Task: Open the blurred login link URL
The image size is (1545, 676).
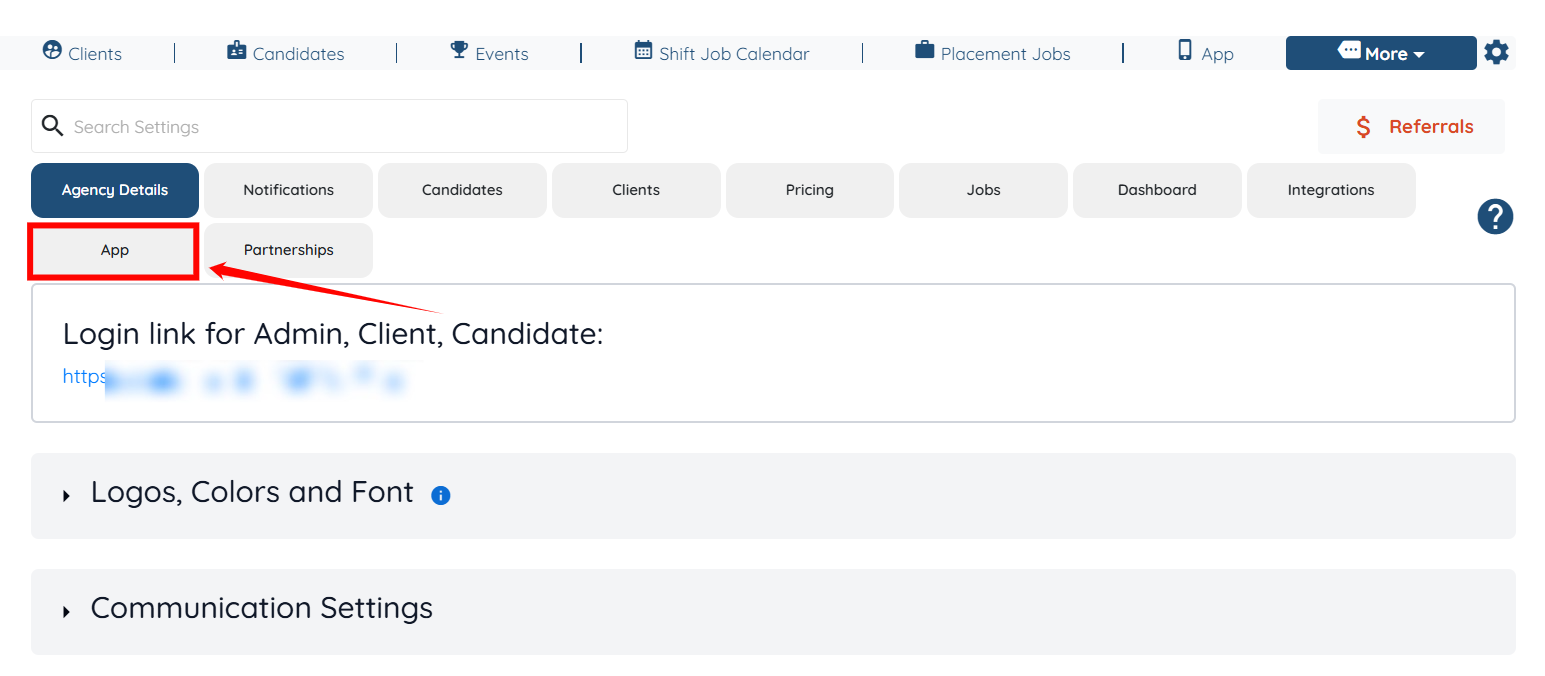Action: [x=233, y=378]
